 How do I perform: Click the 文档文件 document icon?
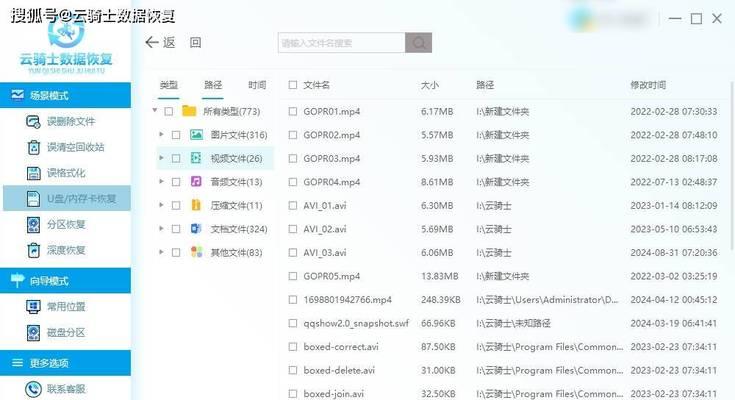point(196,229)
